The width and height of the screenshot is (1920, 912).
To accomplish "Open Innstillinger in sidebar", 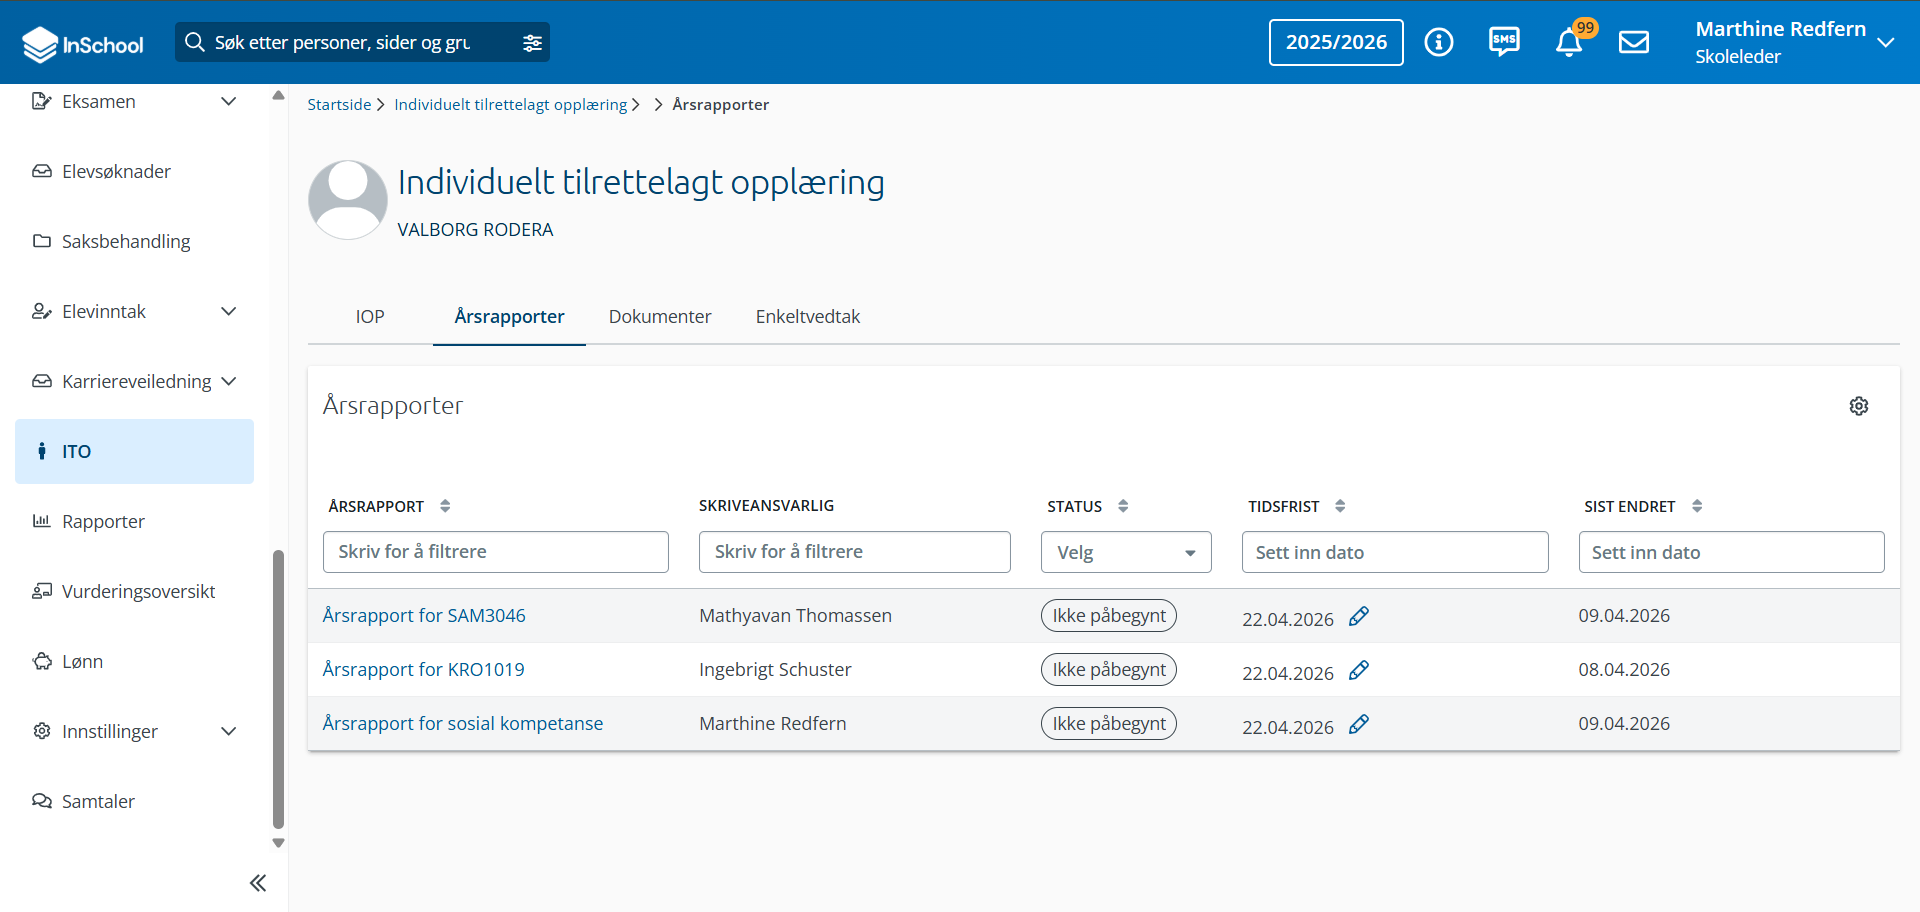I will (110, 732).
